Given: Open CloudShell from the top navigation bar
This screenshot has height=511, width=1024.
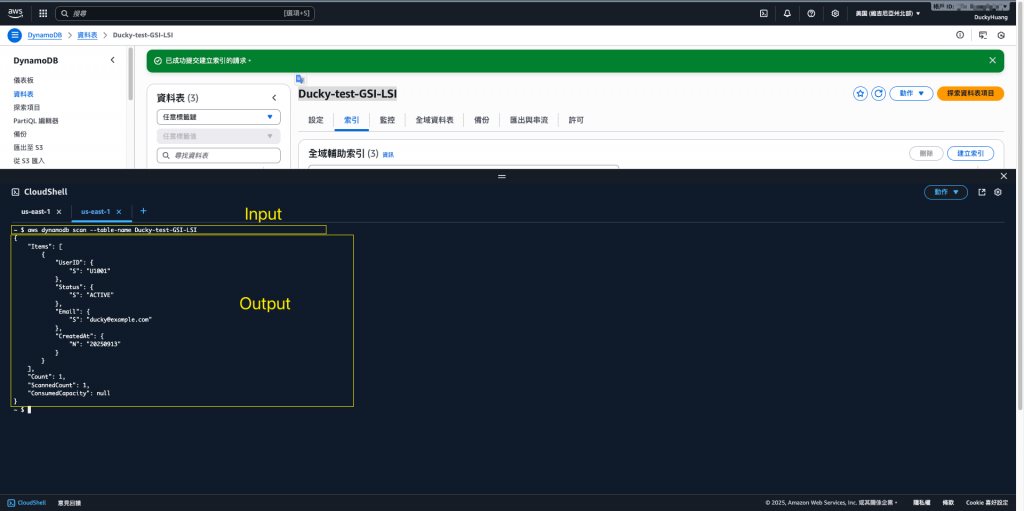Looking at the screenshot, I should (763, 13).
